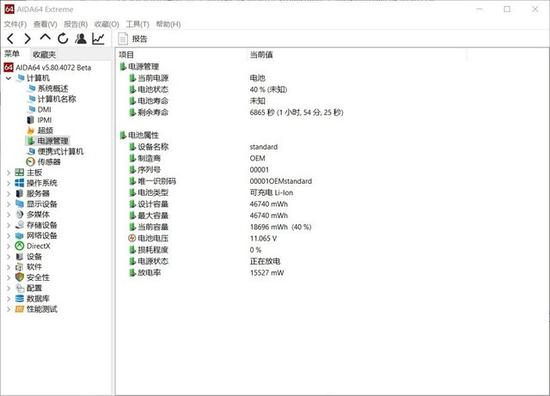Image resolution: width=550 pixels, height=396 pixels.
Task: Click the Back navigation arrow
Action: (11, 39)
